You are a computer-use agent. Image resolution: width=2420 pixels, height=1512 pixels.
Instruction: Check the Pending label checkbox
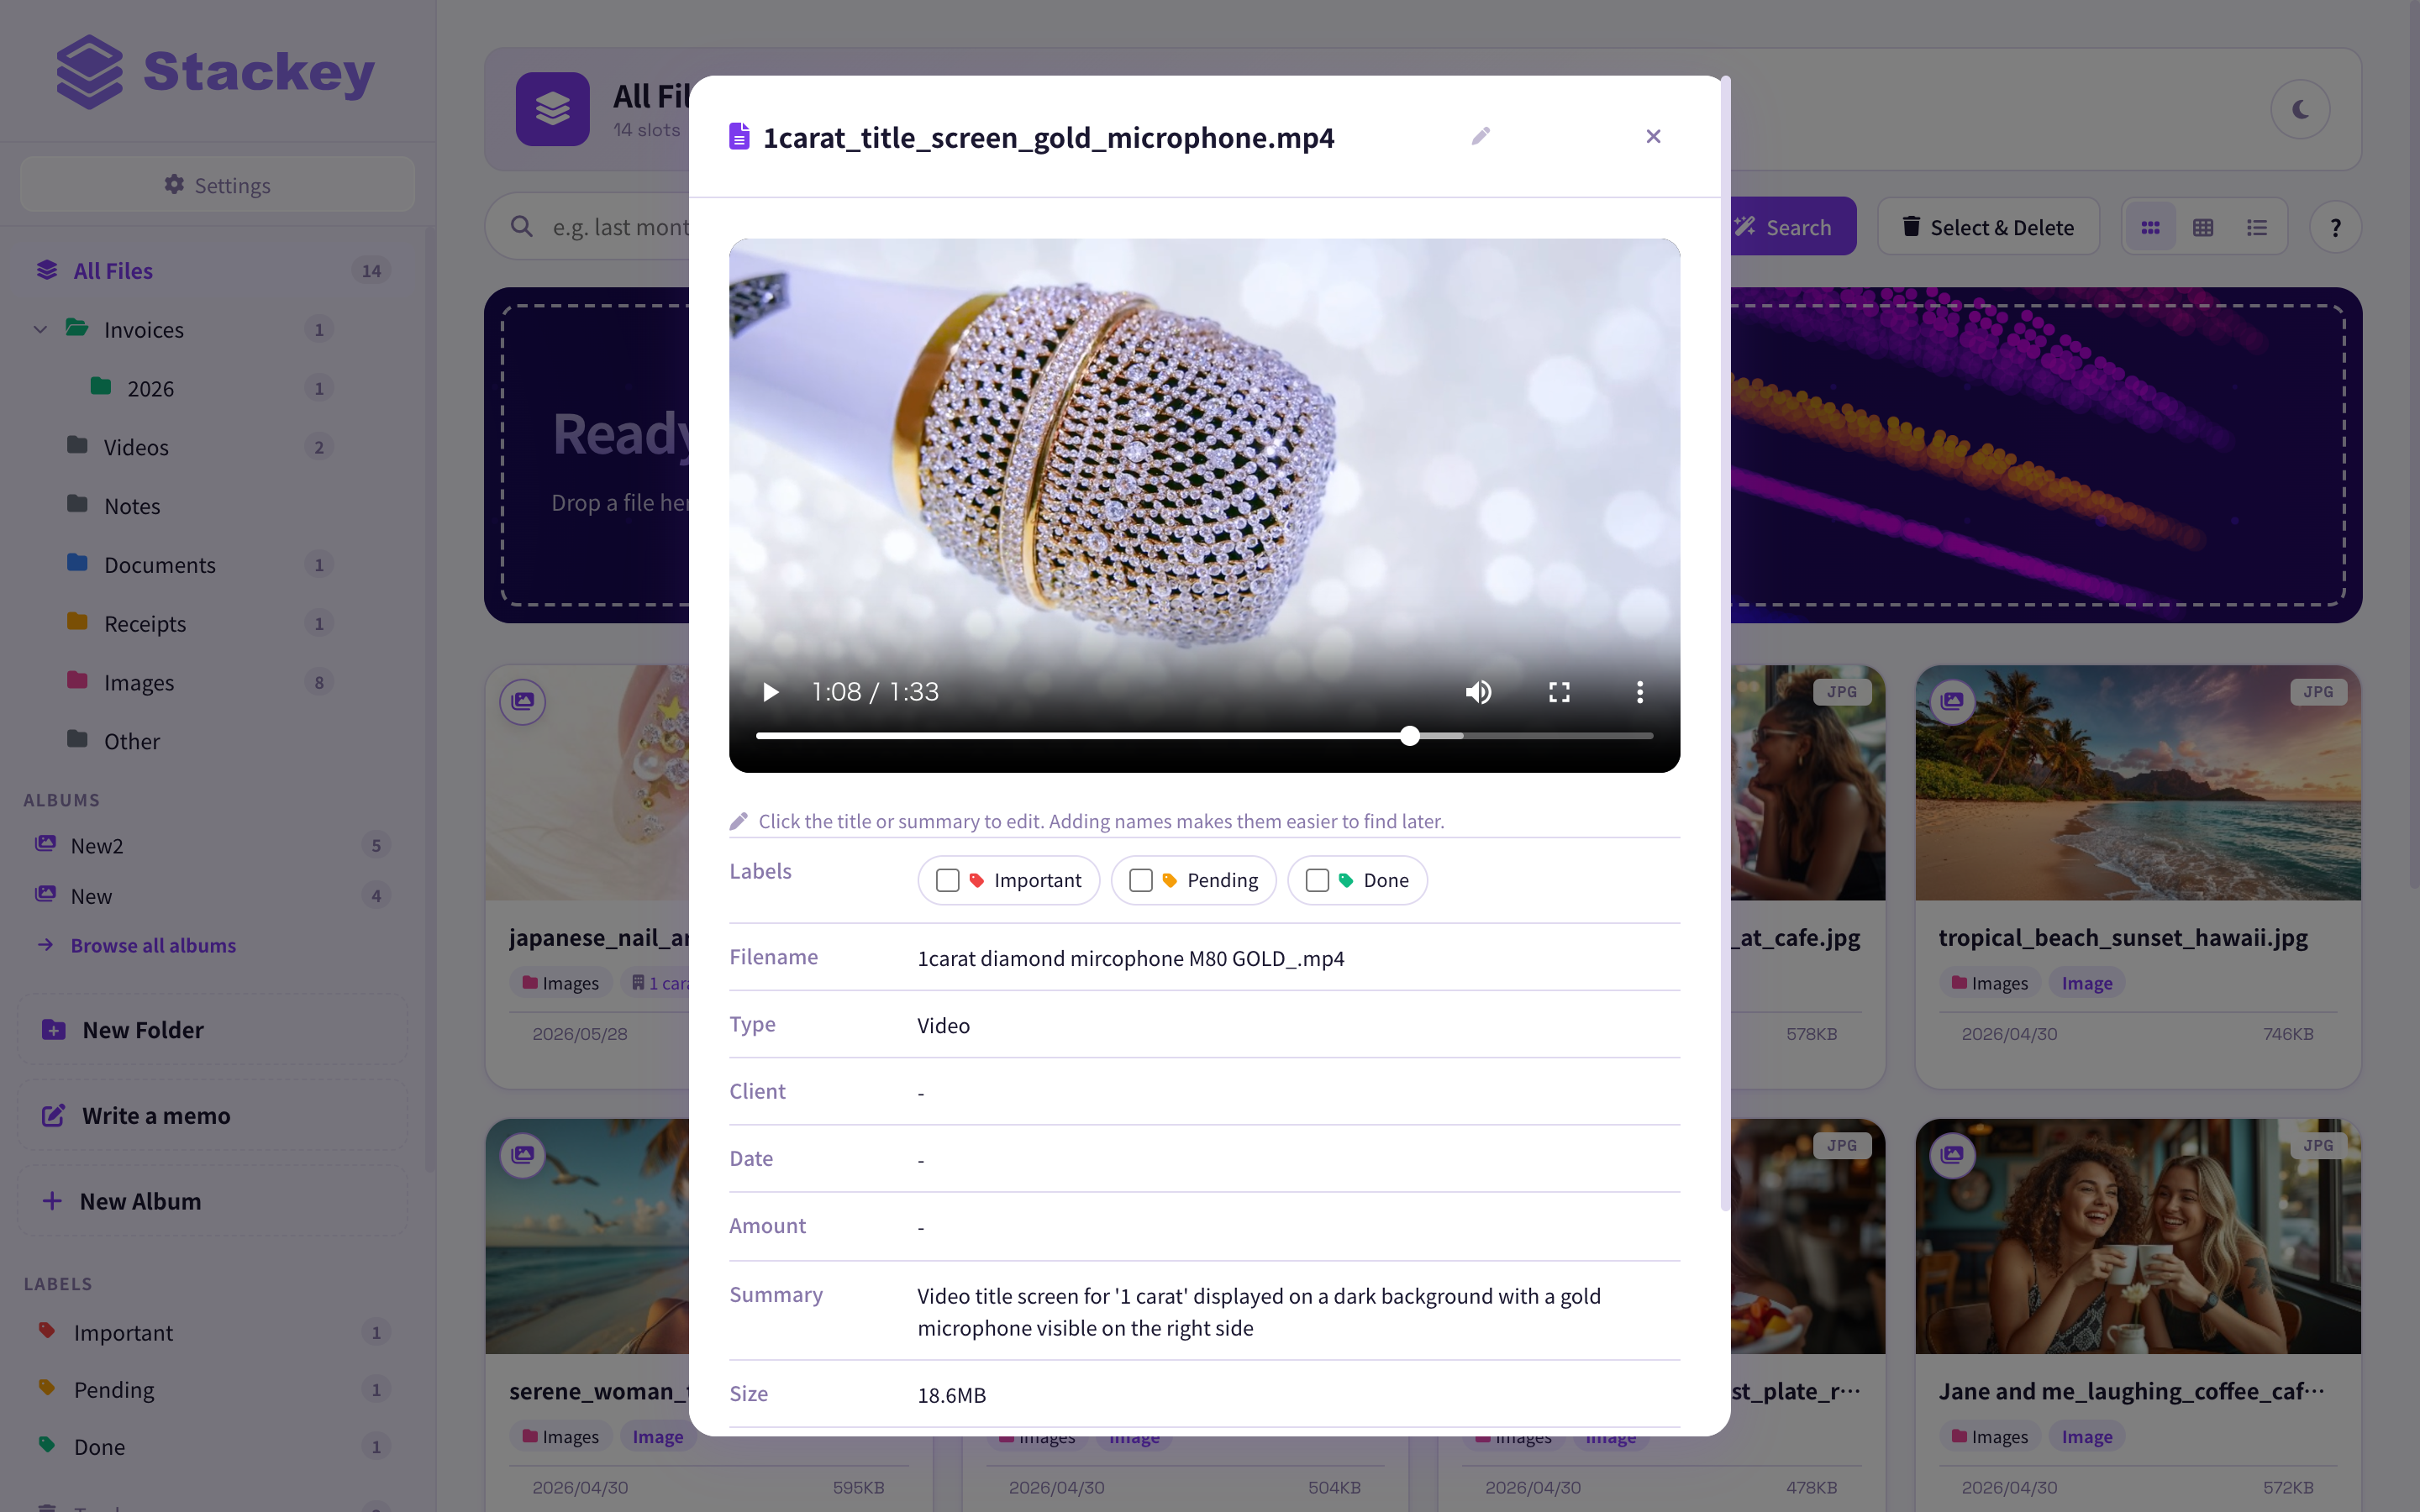pos(1140,880)
